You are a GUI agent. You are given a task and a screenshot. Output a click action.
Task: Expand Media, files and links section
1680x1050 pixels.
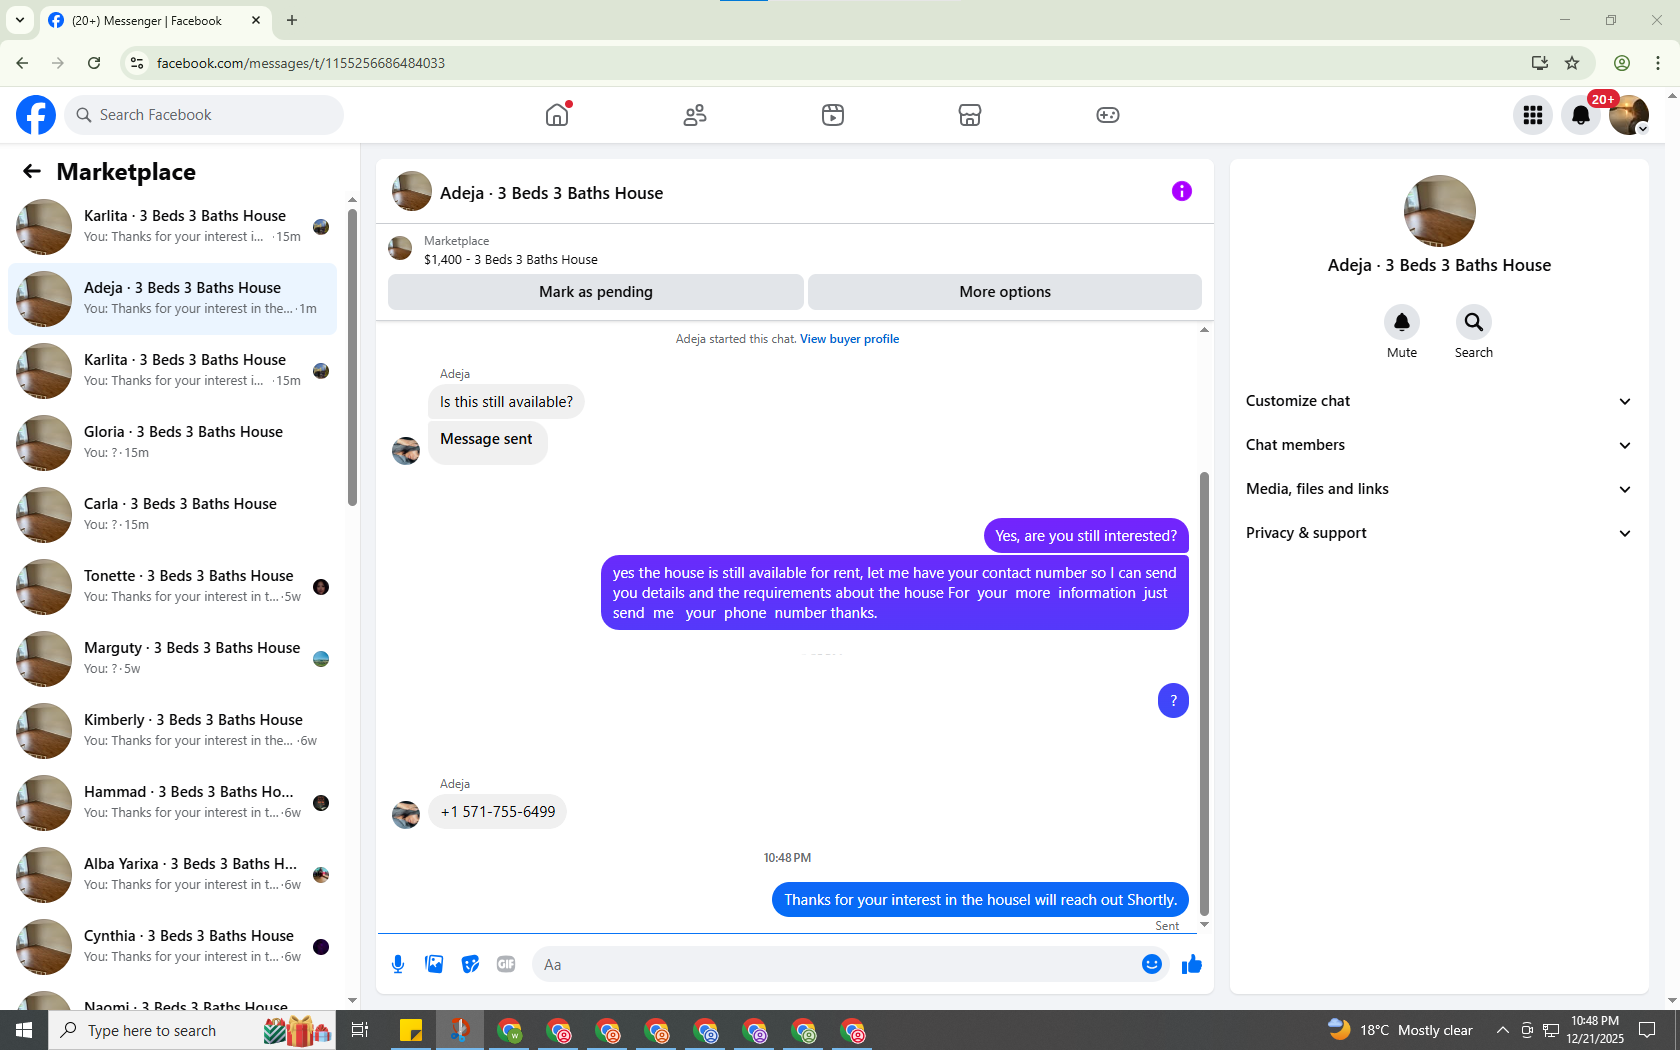(x=1439, y=489)
